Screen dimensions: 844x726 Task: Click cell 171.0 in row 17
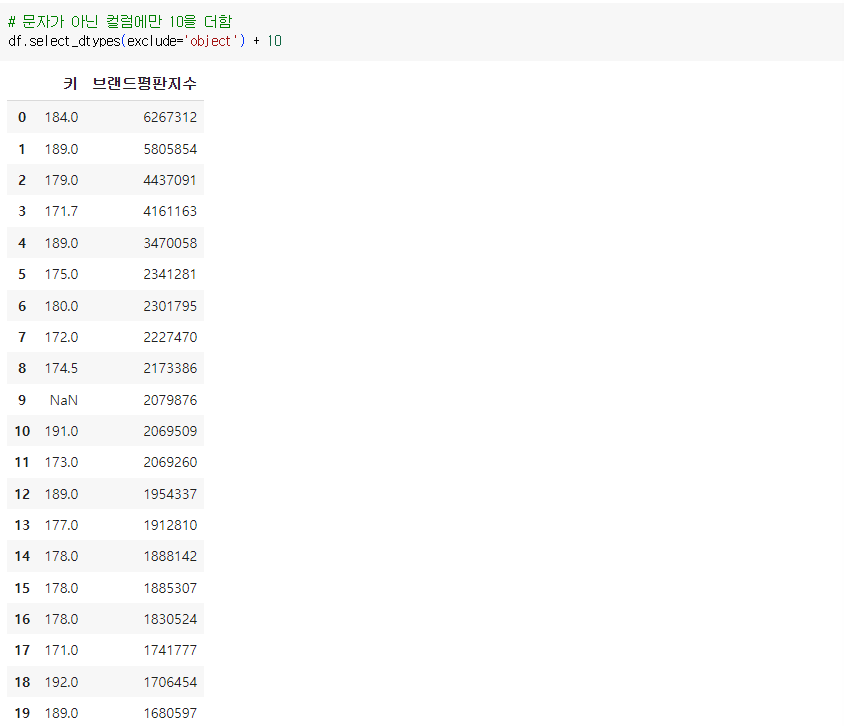click(x=61, y=651)
